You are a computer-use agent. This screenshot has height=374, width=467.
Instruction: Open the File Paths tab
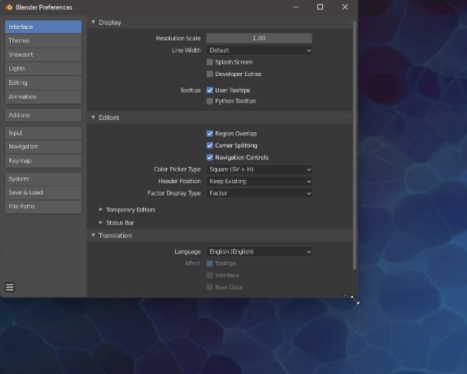(x=43, y=207)
